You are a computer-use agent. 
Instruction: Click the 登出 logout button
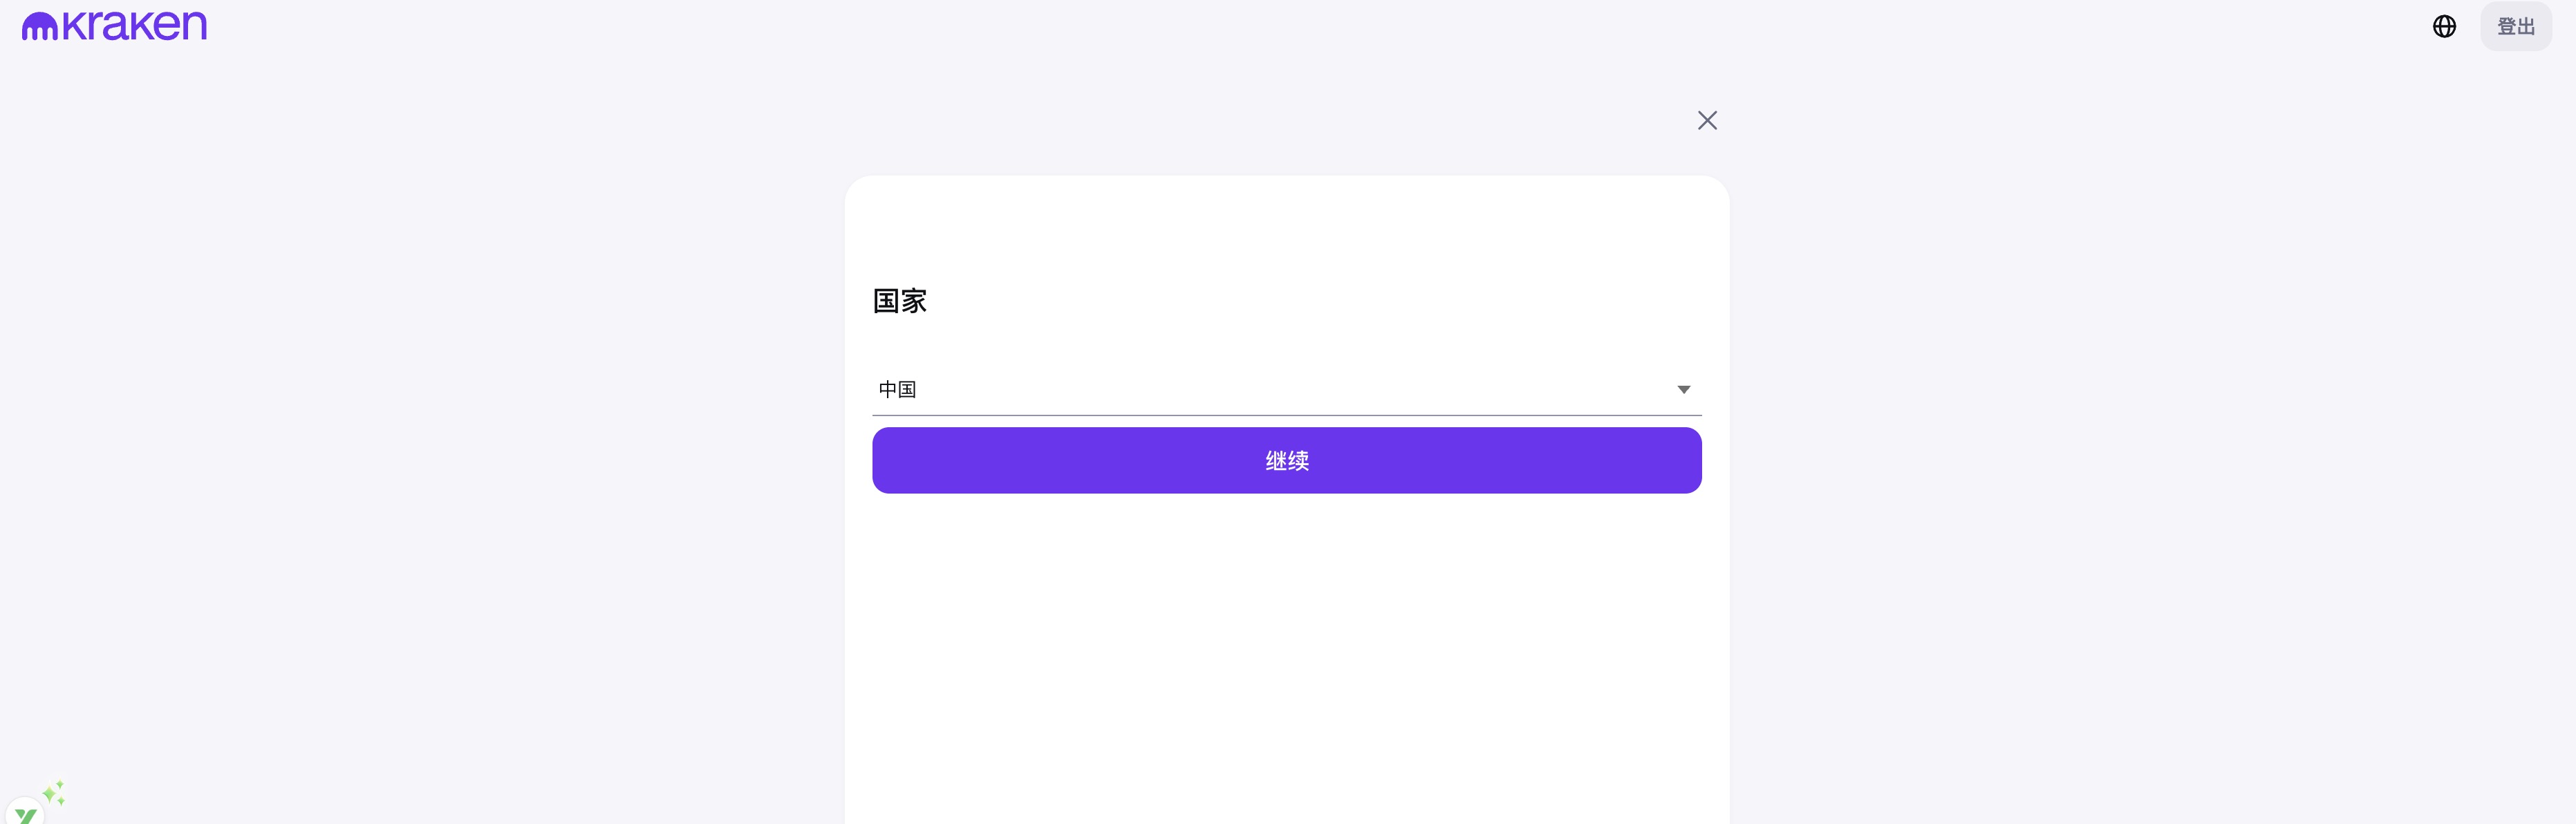coord(2515,27)
